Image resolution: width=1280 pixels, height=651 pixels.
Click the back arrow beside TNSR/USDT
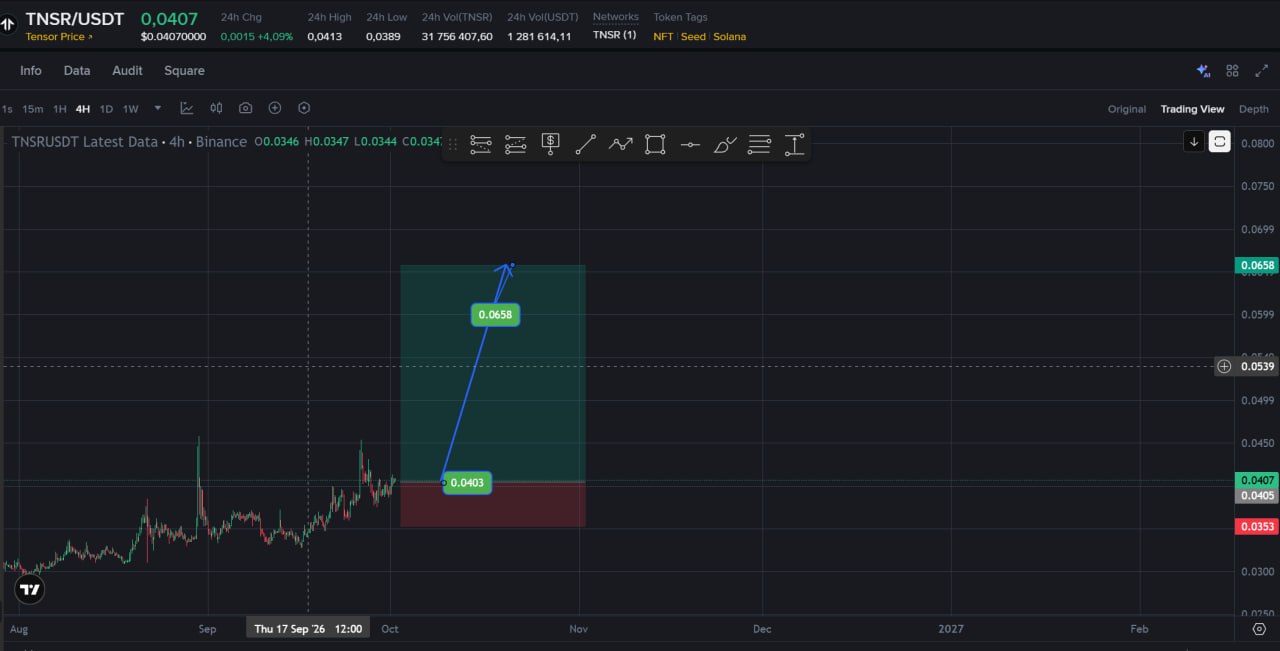click(8, 22)
